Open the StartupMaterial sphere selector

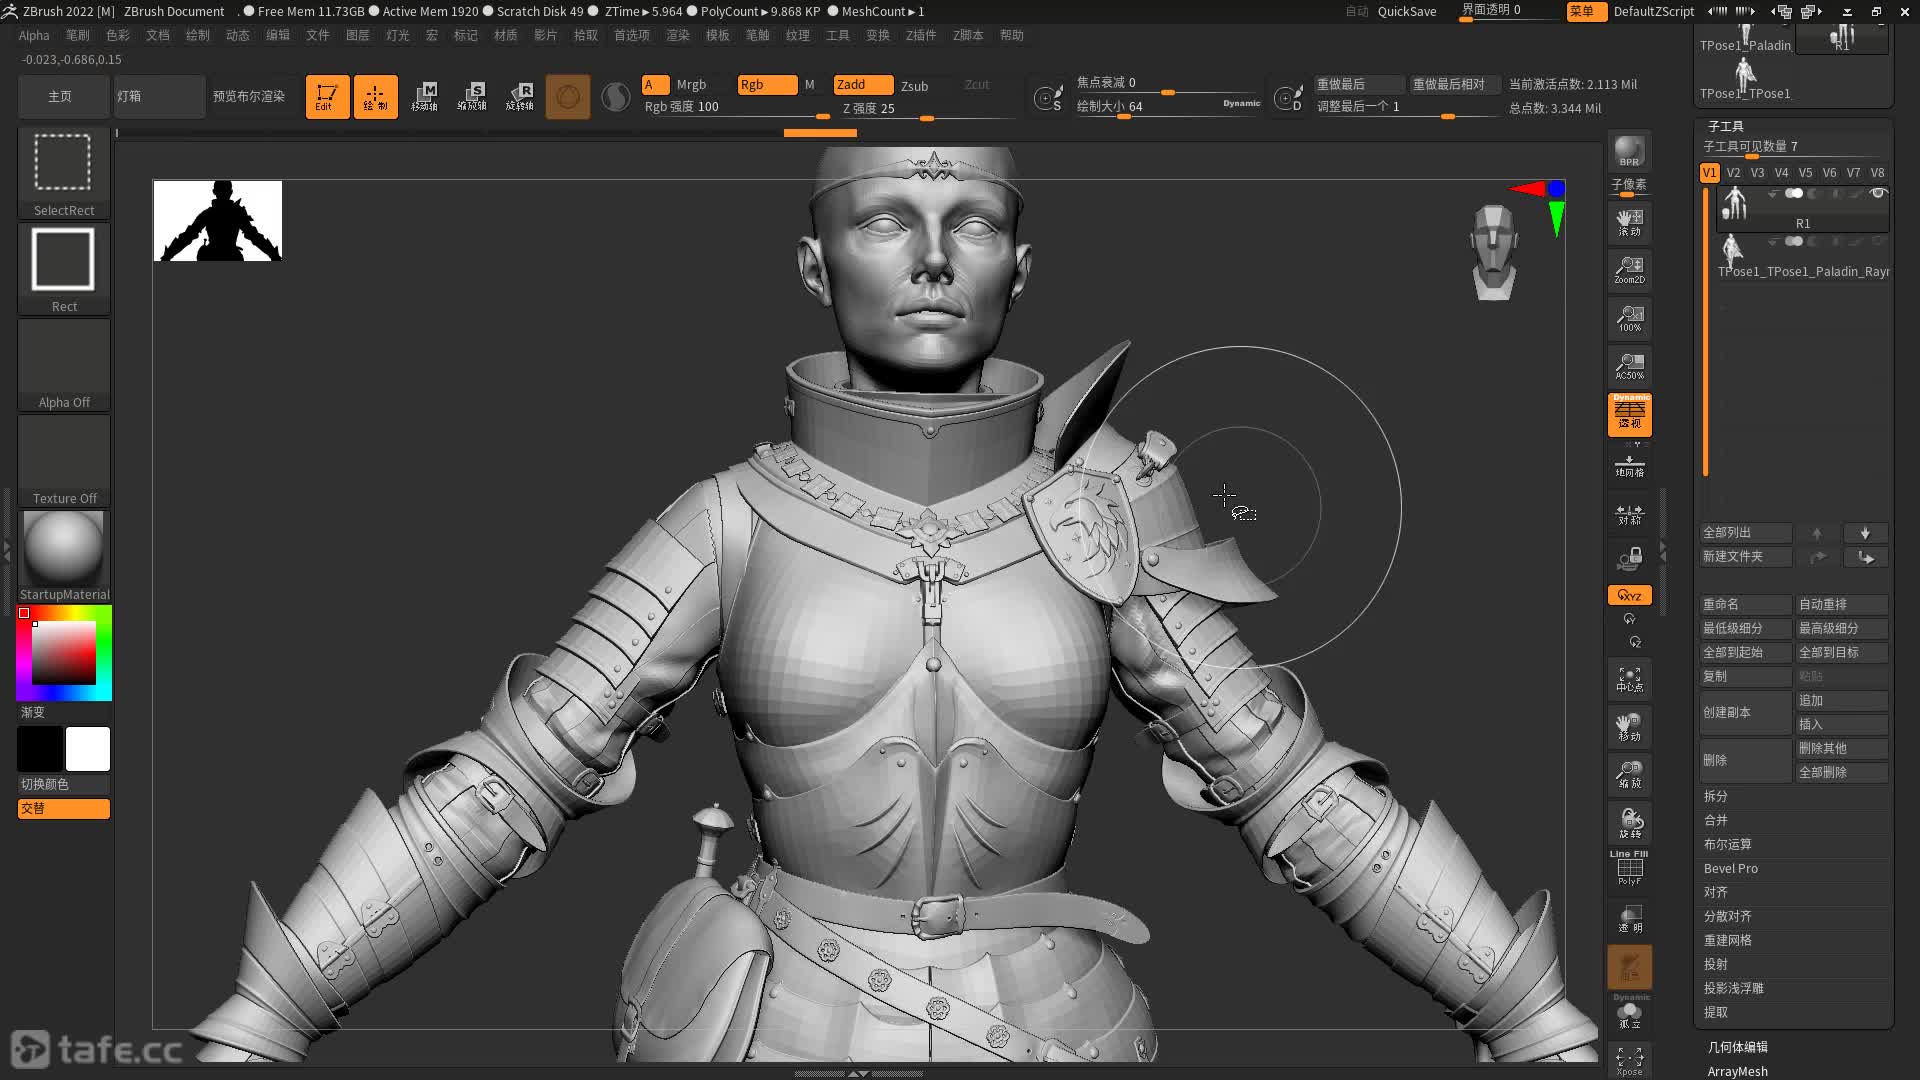pyautogui.click(x=64, y=556)
